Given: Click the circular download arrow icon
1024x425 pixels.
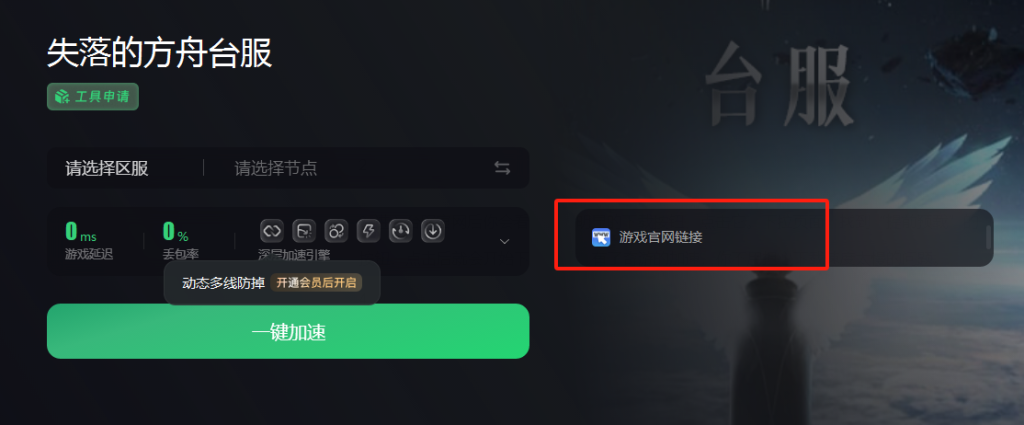Looking at the screenshot, I should 433,230.
